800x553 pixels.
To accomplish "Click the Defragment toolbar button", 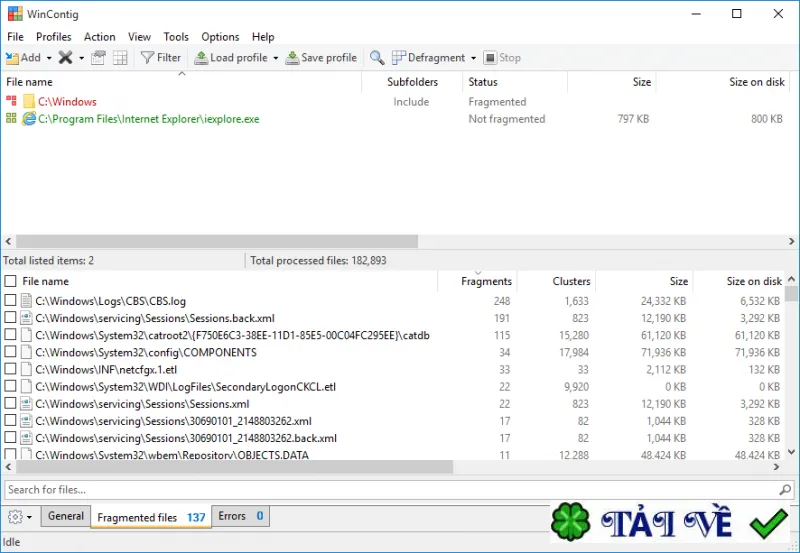I will pos(429,58).
